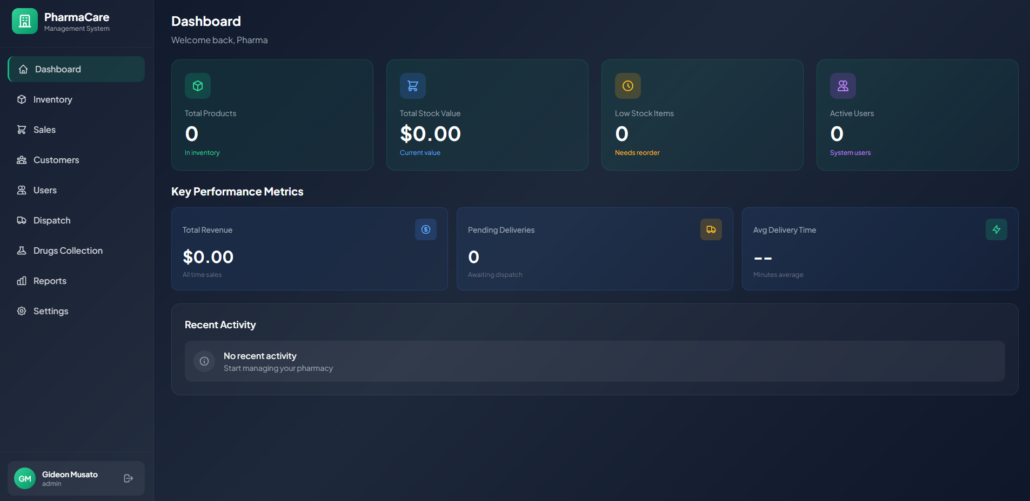
Task: Click the Total Revenue dollar icon
Action: tap(426, 230)
